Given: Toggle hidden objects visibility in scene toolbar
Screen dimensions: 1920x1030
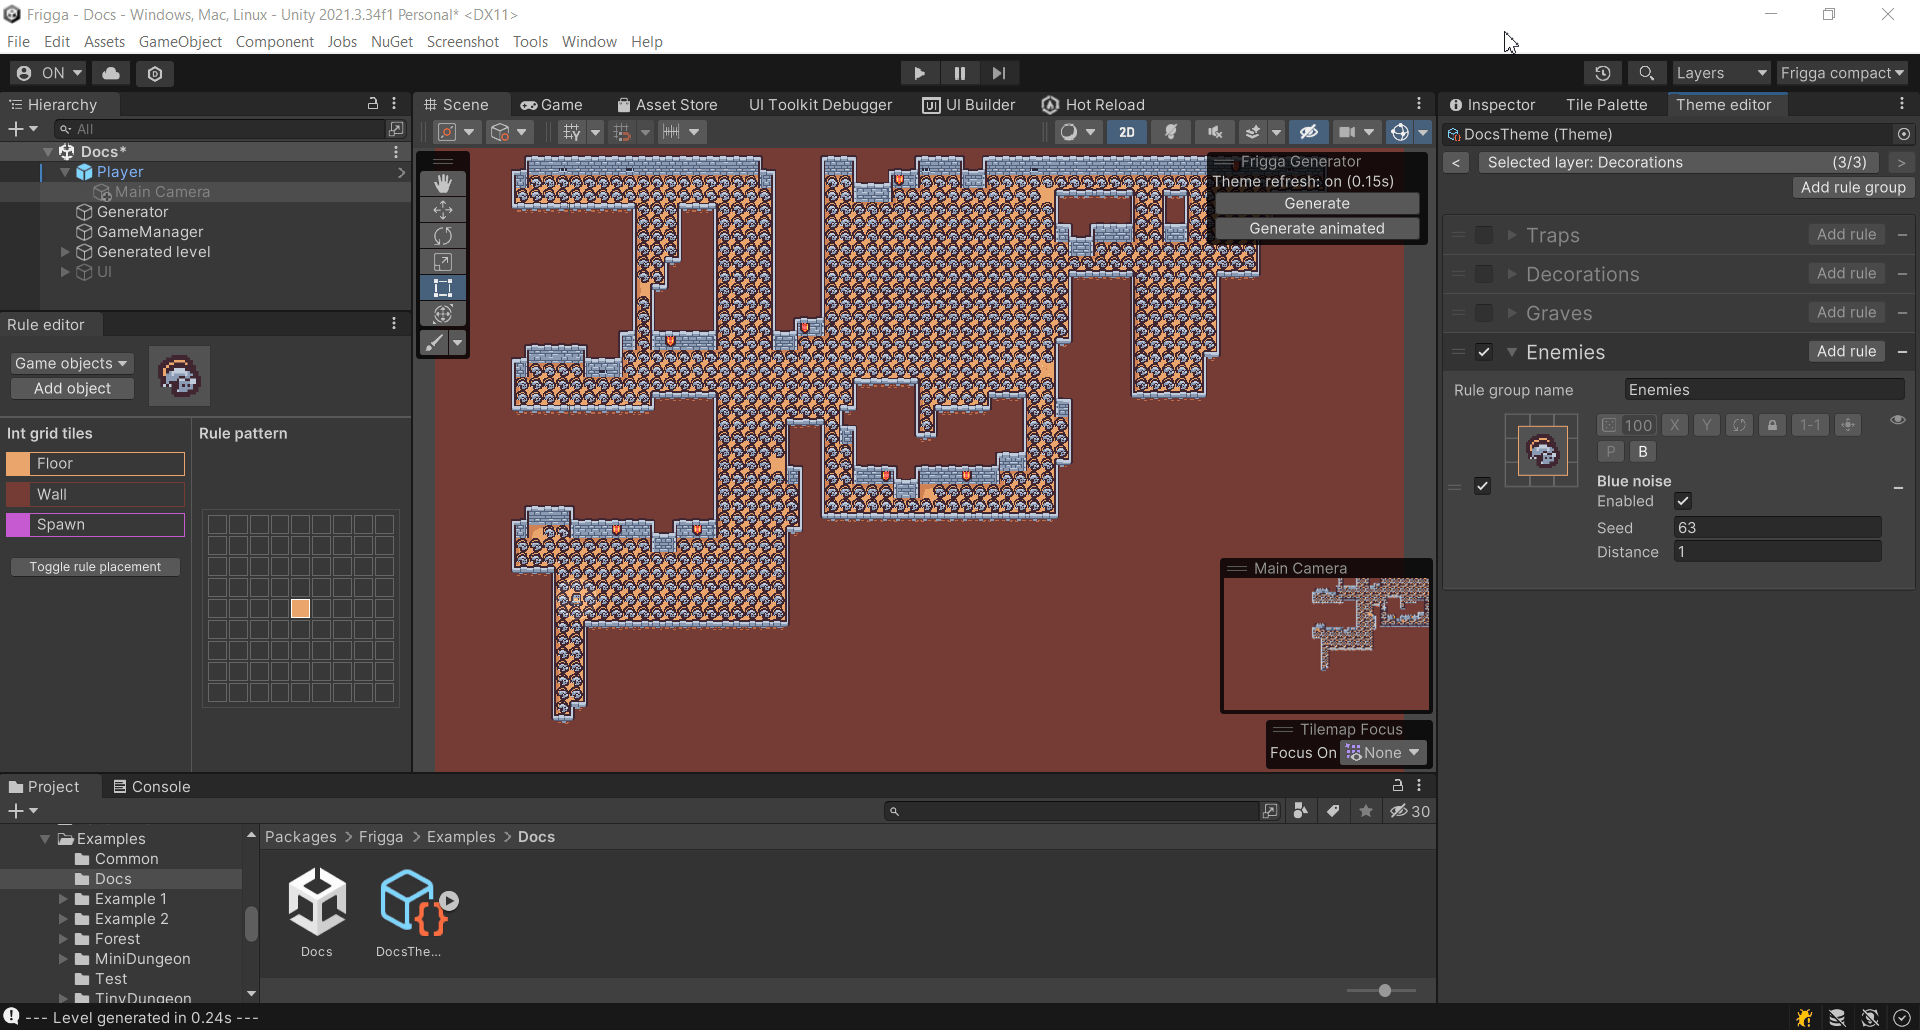Looking at the screenshot, I should pos(1308,132).
